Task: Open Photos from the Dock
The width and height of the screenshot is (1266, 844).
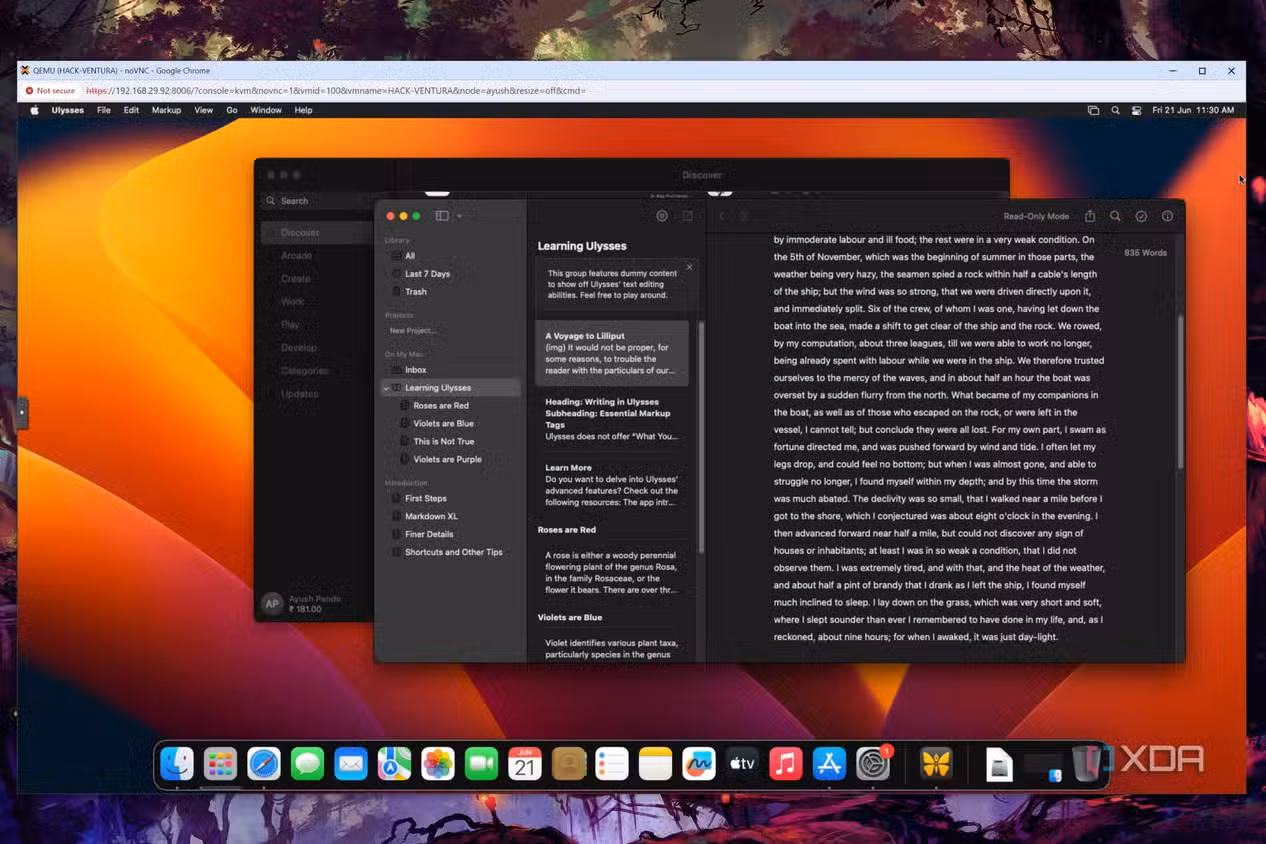Action: pyautogui.click(x=438, y=764)
